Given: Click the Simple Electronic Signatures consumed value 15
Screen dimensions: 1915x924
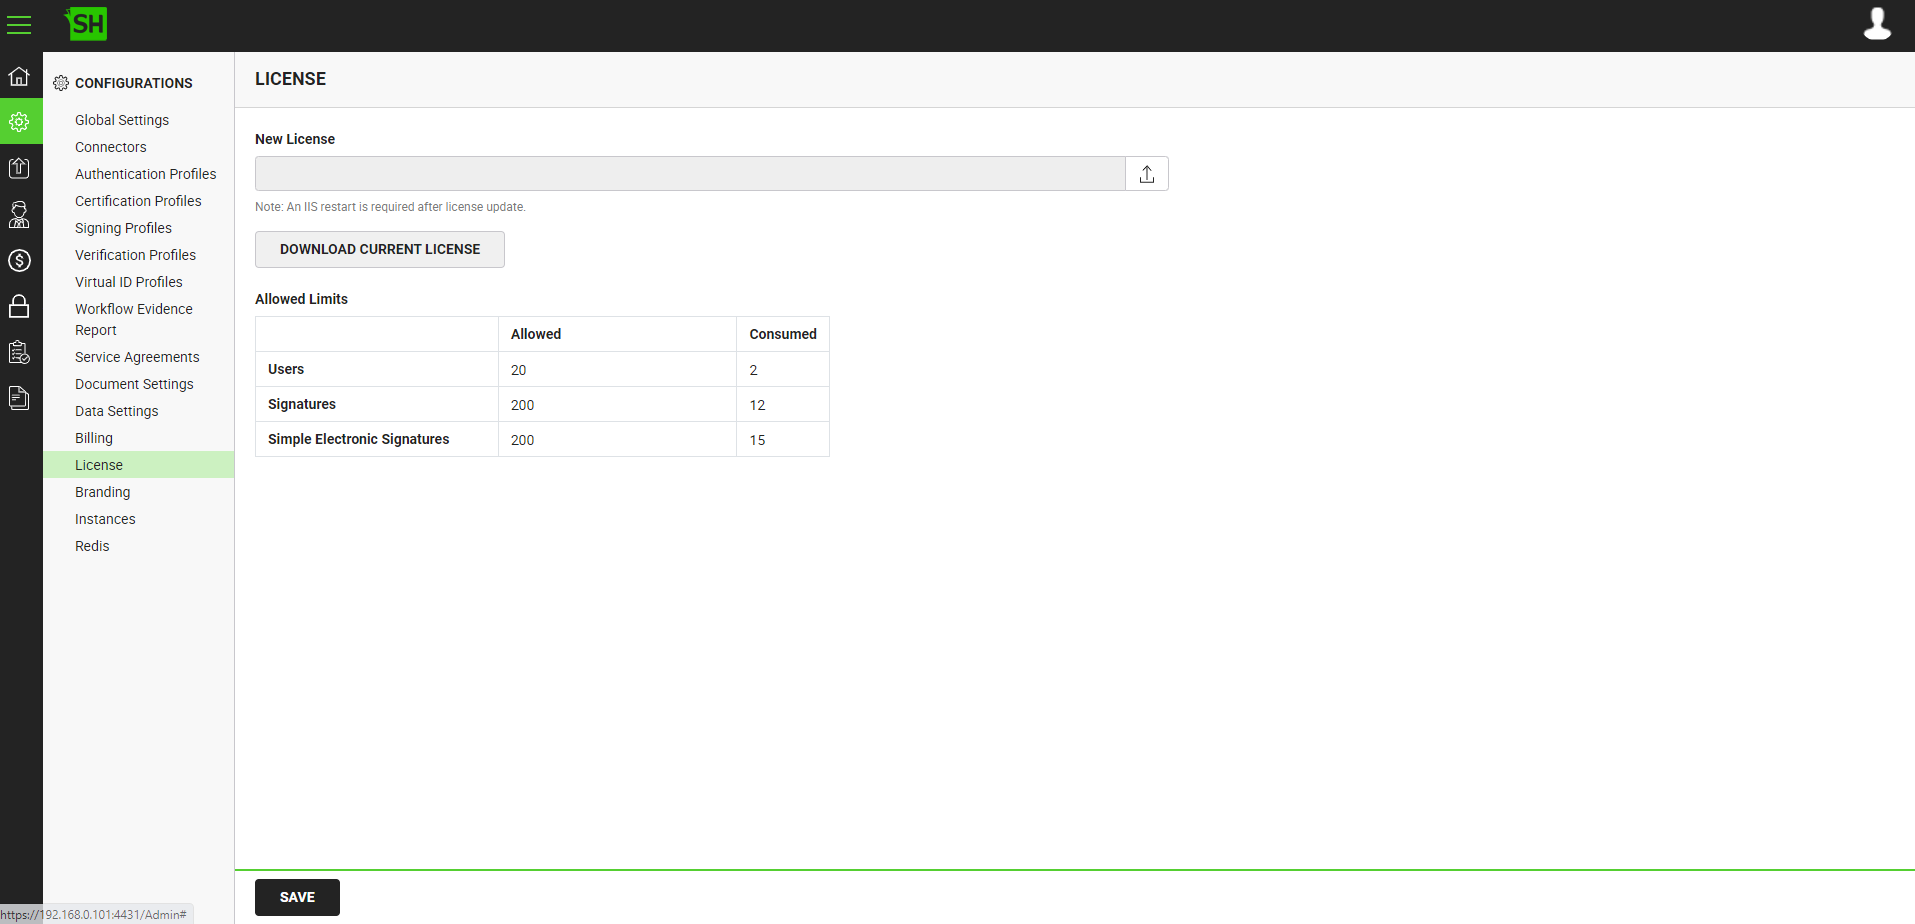Looking at the screenshot, I should 757,440.
